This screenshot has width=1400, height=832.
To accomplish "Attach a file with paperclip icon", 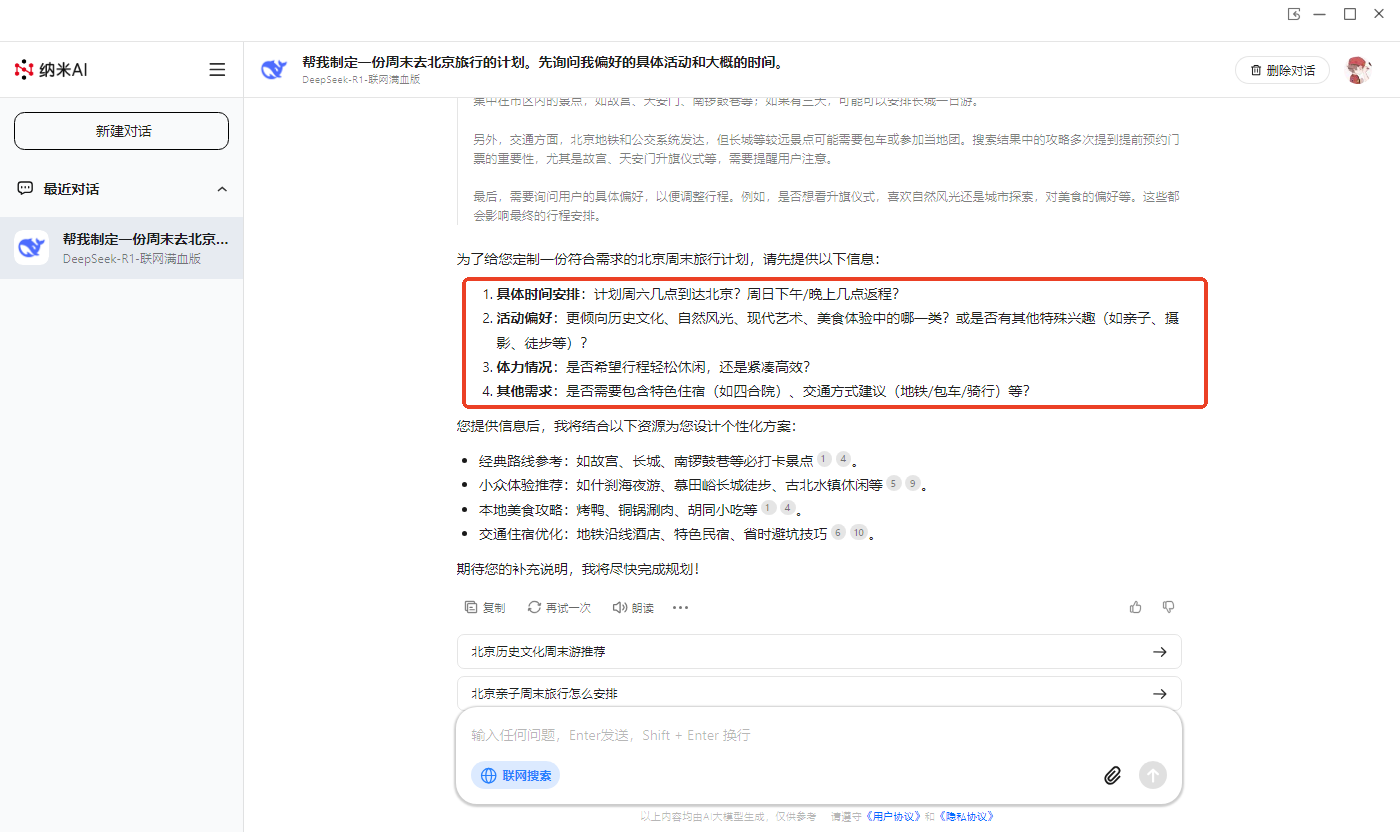I will (1112, 775).
